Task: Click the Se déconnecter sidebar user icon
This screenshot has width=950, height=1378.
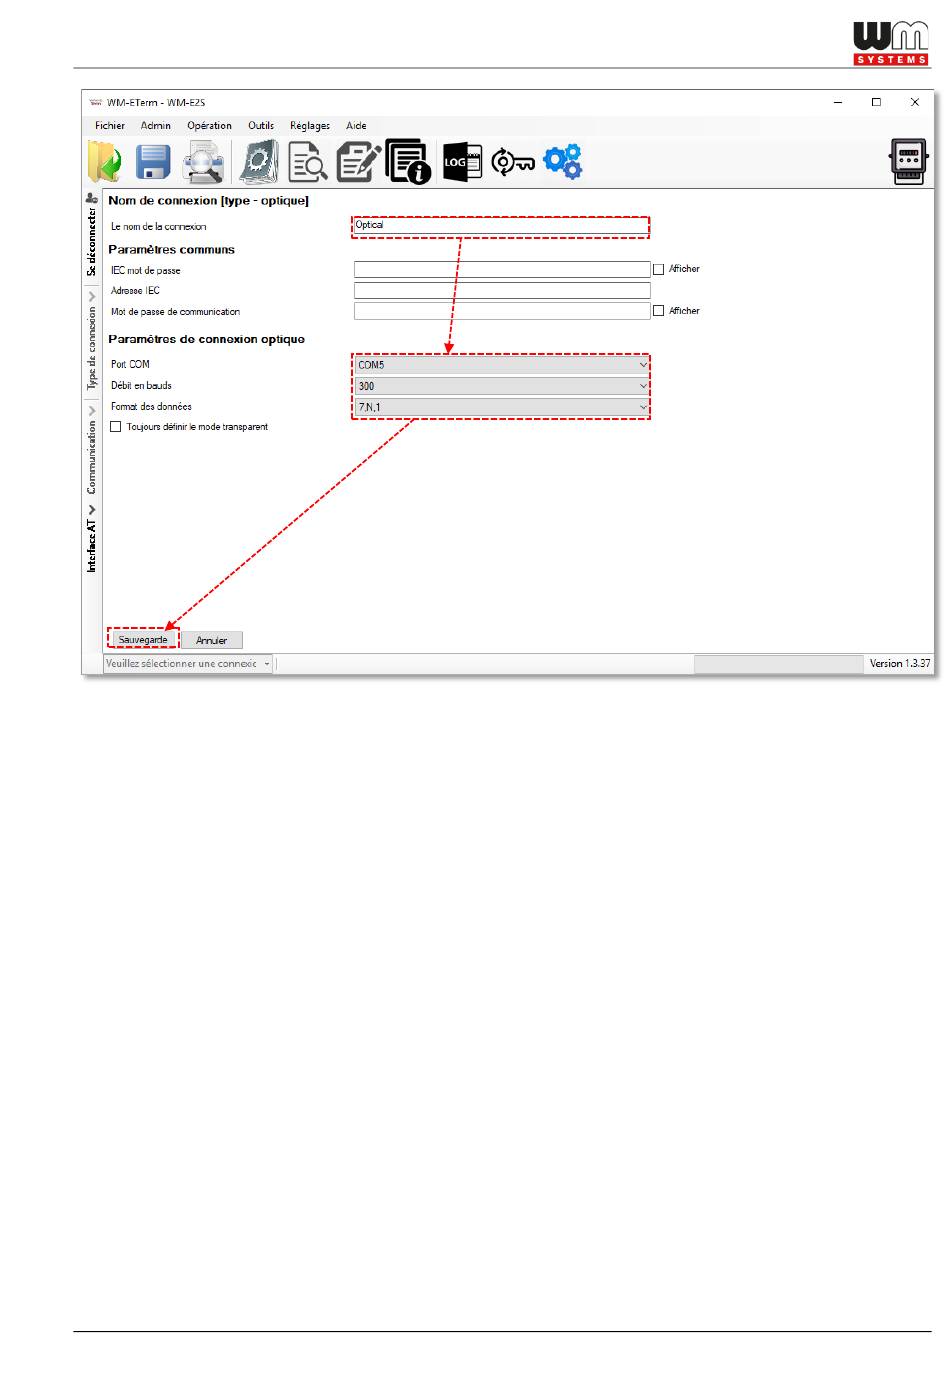Action: [x=91, y=198]
